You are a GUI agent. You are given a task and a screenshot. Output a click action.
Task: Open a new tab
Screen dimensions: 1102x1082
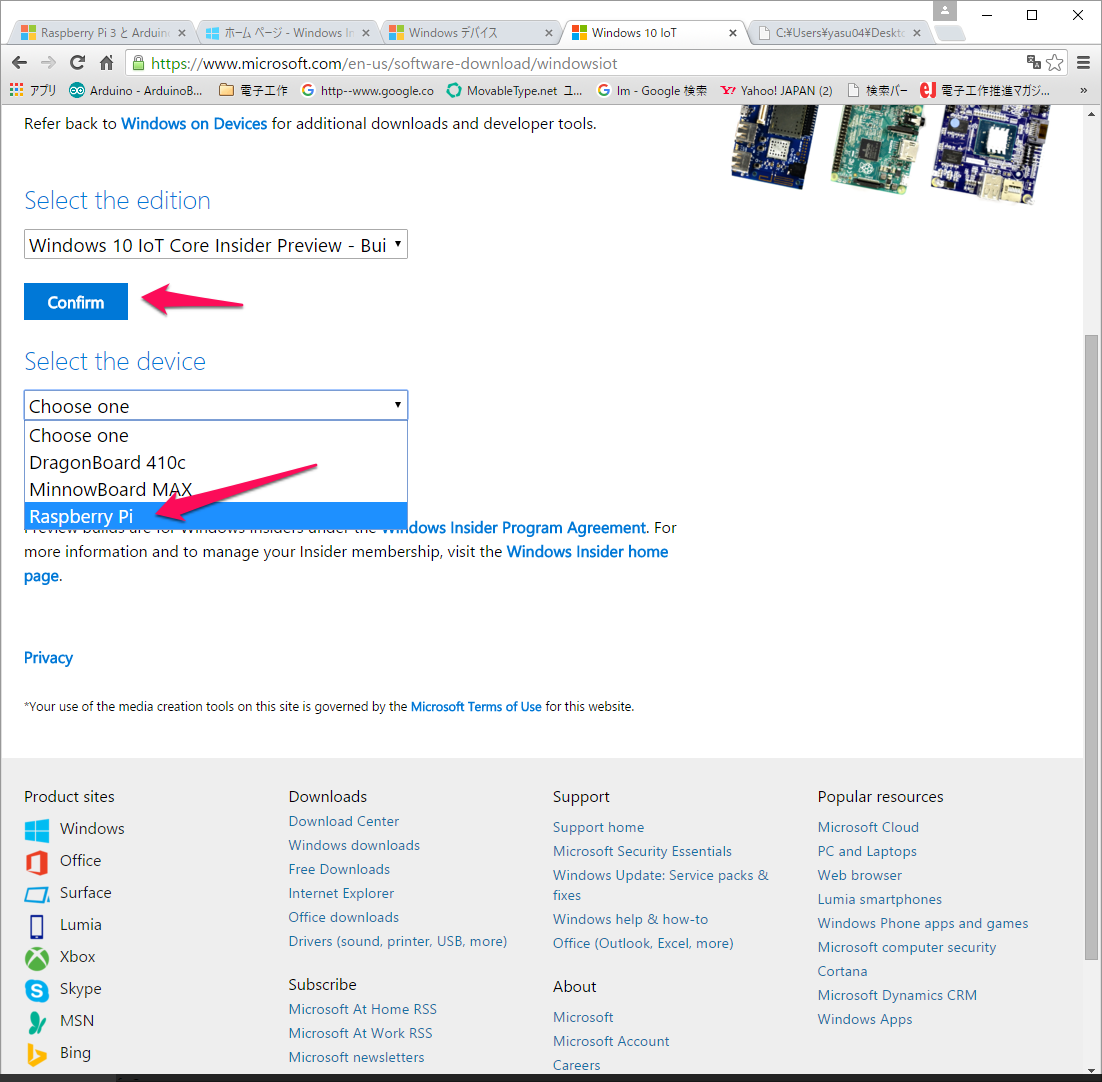950,33
